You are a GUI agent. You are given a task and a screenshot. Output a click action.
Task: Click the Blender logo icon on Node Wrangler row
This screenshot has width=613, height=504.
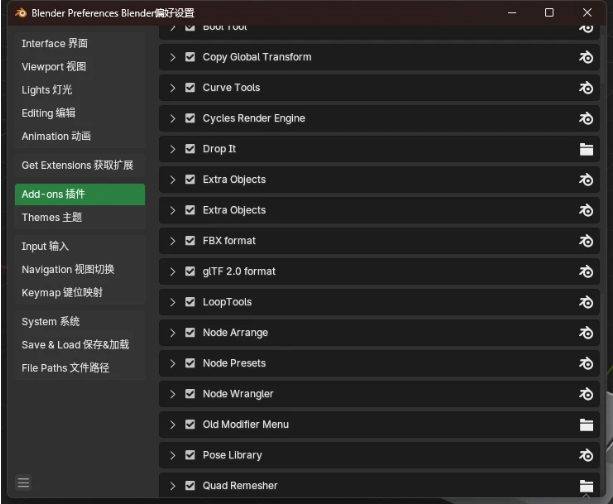(x=586, y=394)
